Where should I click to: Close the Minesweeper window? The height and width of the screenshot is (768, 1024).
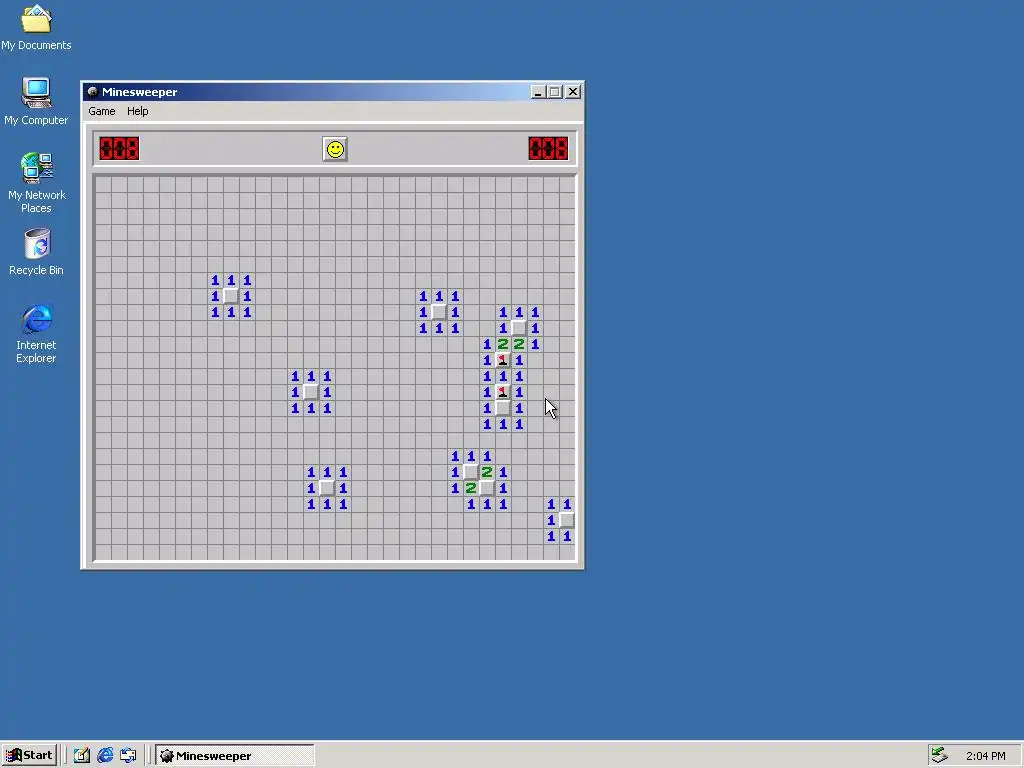click(573, 92)
